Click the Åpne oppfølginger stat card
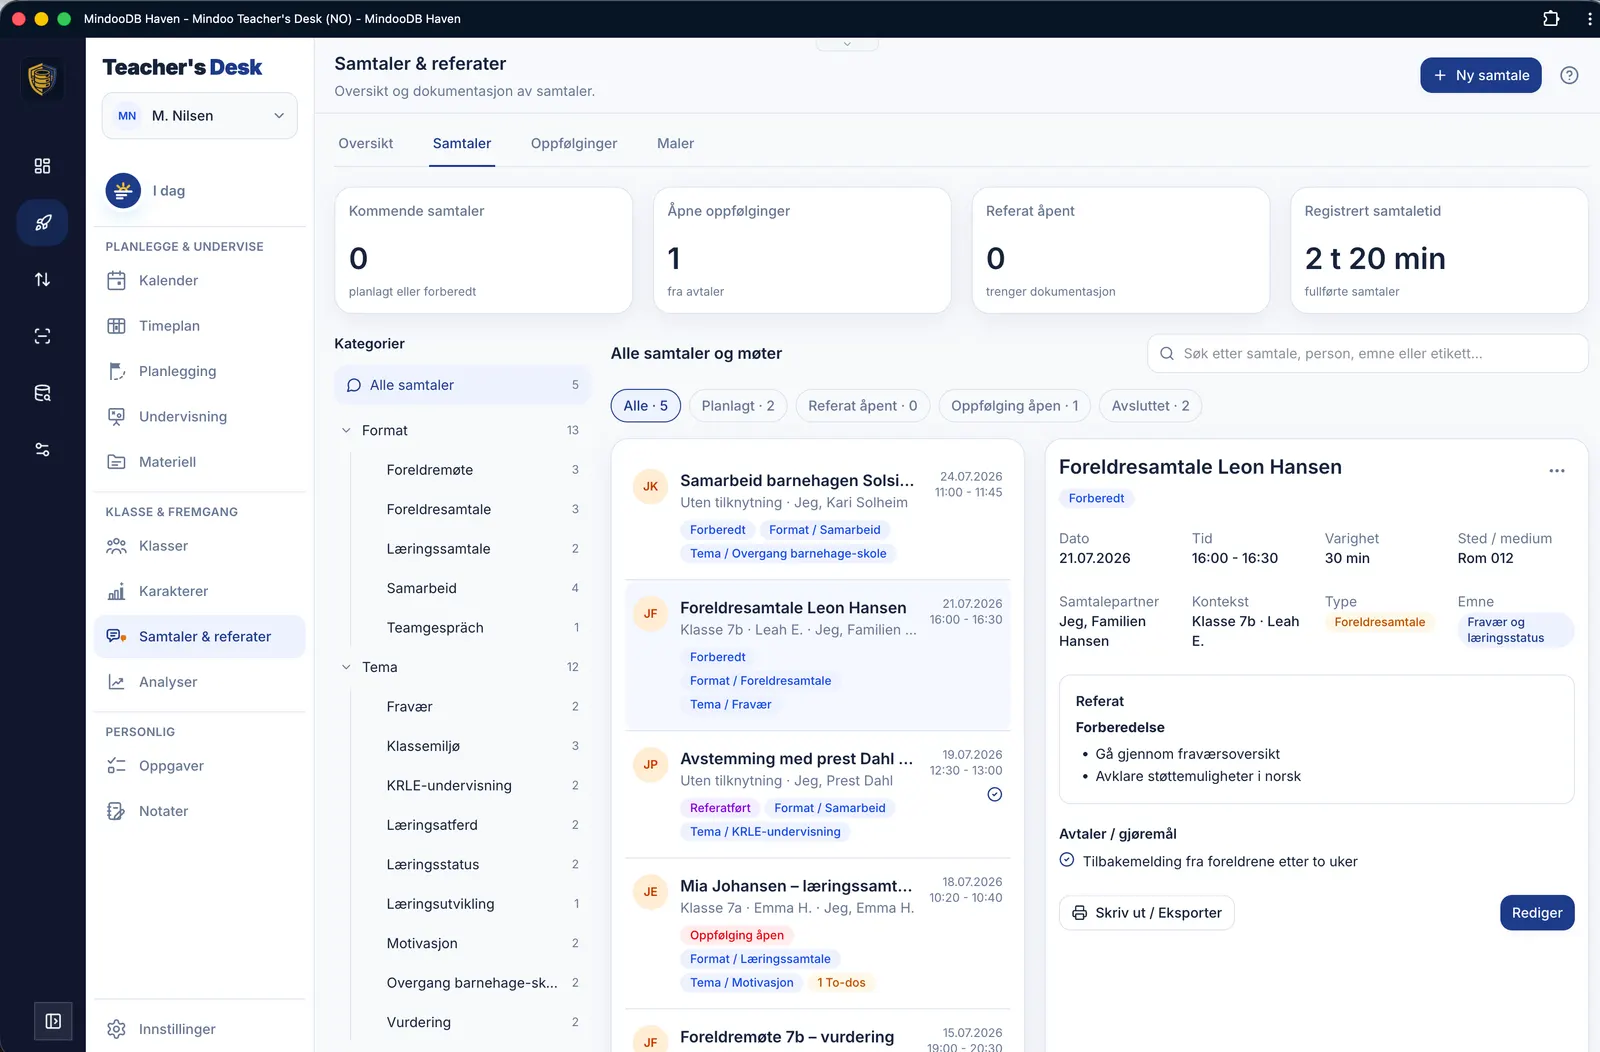Image resolution: width=1600 pixels, height=1052 pixels. [x=802, y=250]
